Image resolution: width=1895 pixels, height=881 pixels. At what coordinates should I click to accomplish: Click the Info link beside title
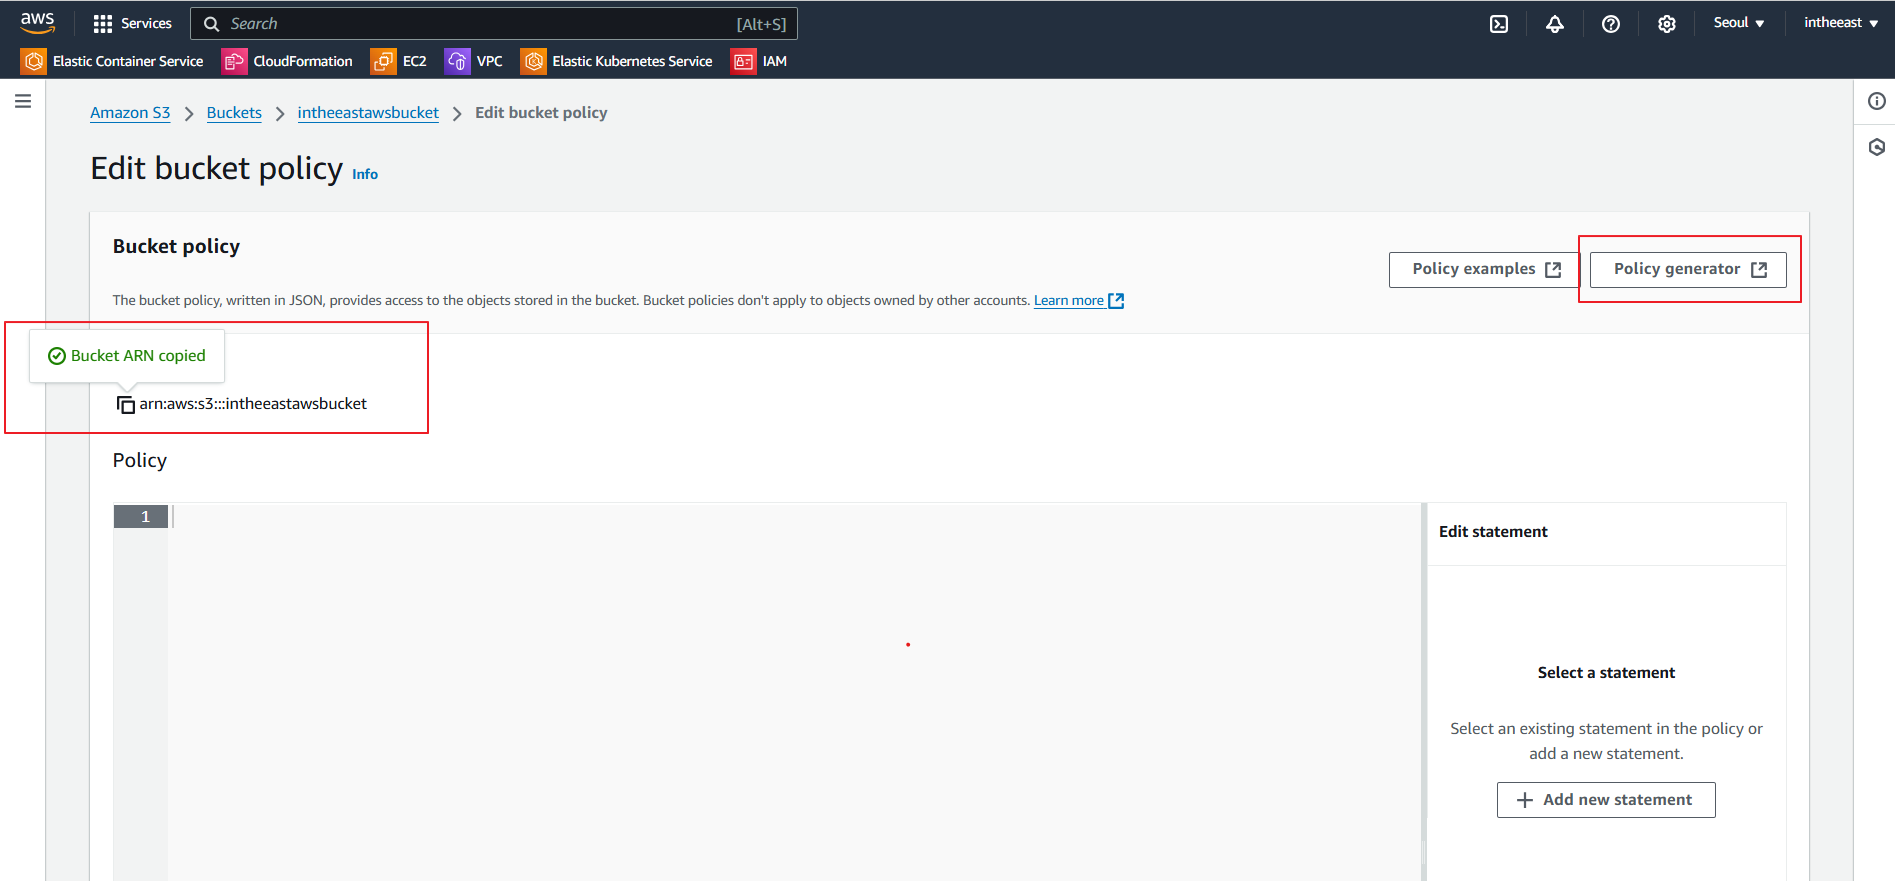pyautogui.click(x=365, y=174)
